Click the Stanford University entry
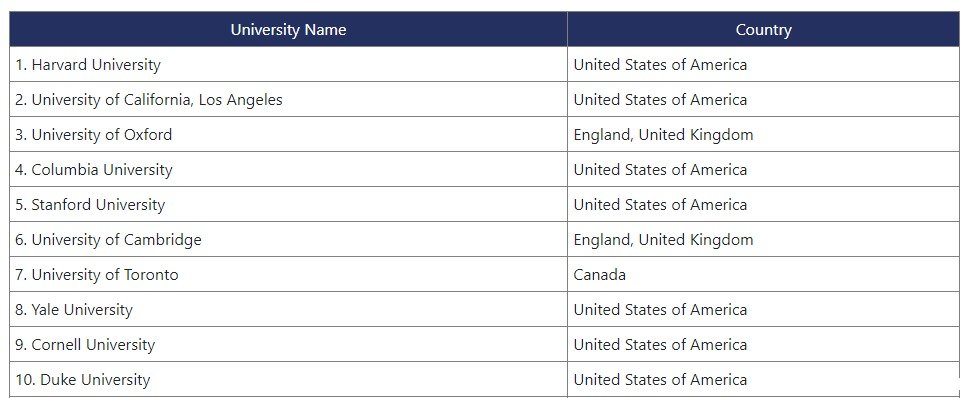The image size is (966, 398). [x=288, y=205]
